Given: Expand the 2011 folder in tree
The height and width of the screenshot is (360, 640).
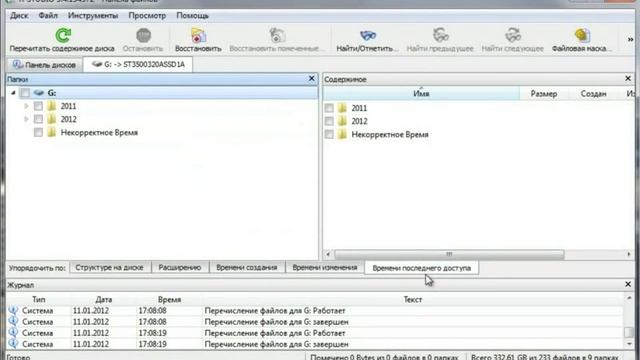Looking at the screenshot, I should [x=26, y=106].
